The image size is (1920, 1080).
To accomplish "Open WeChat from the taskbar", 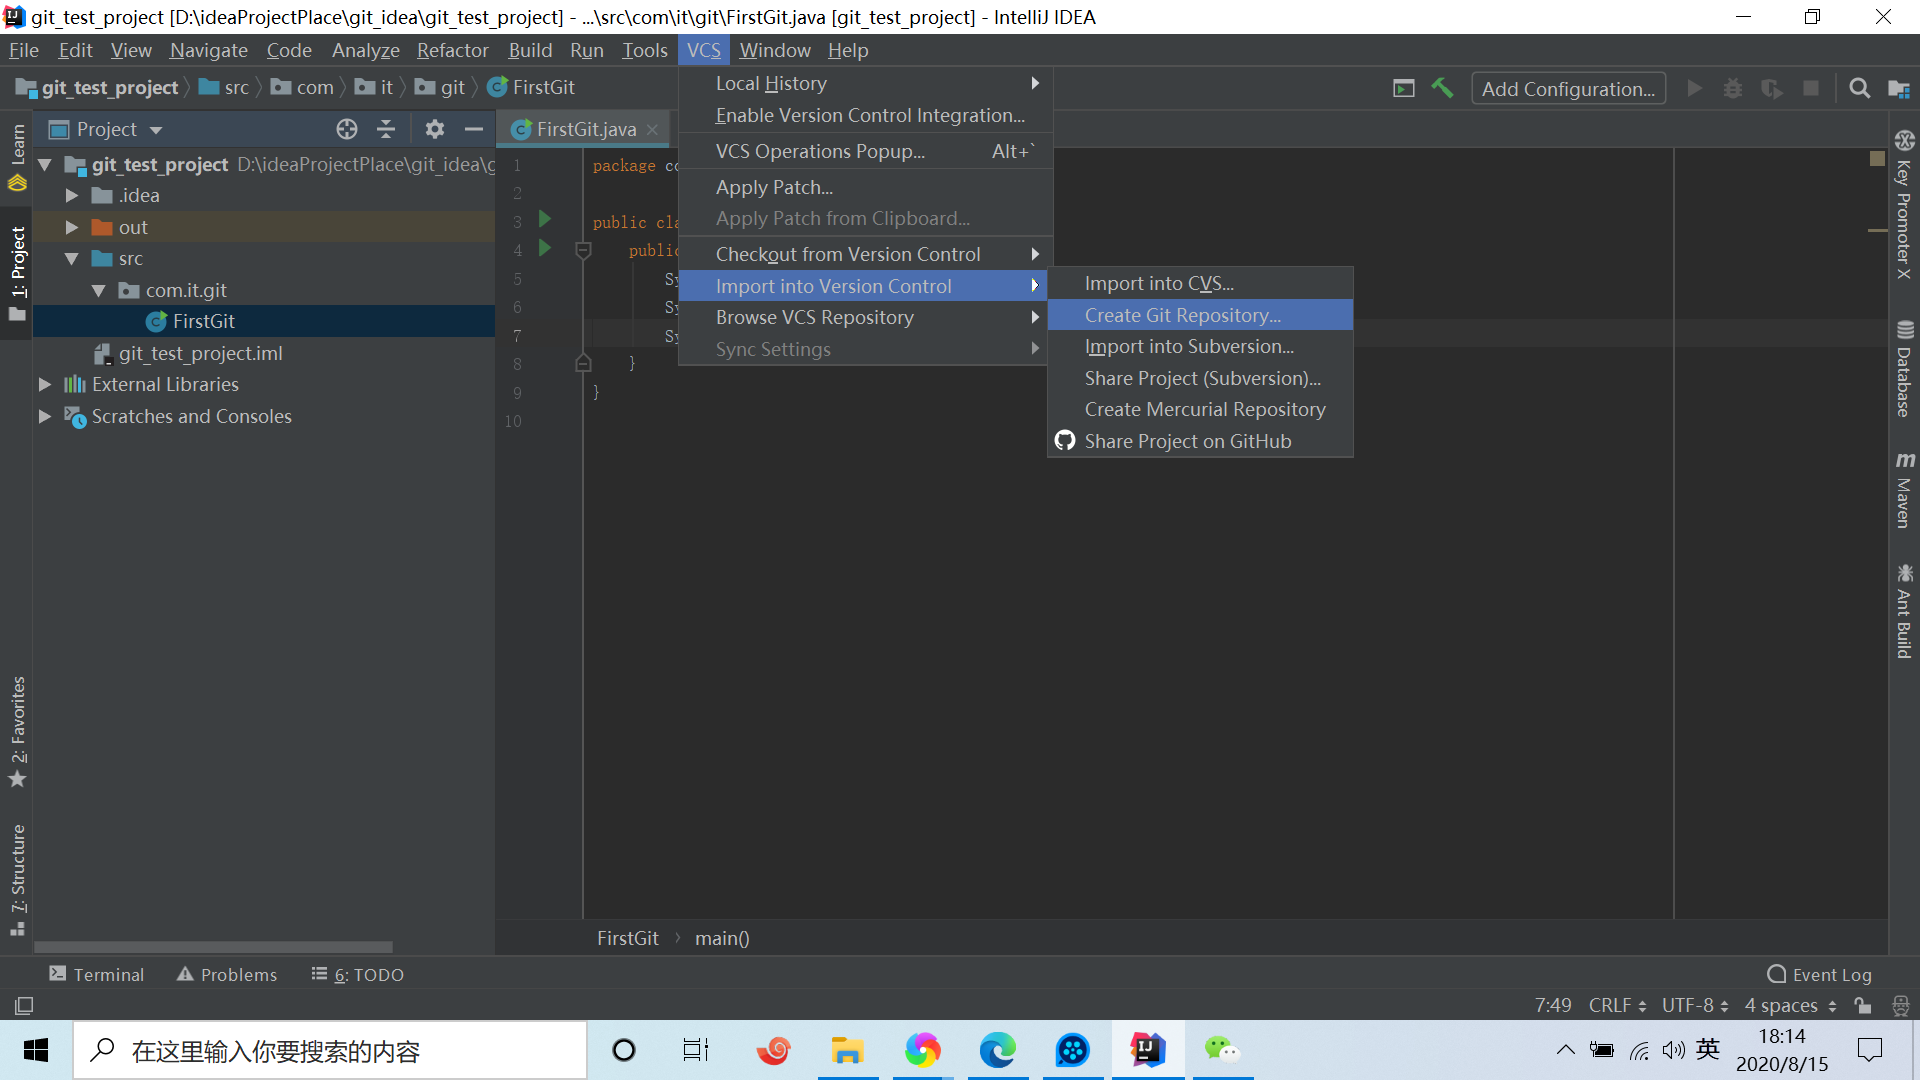I will pos(1221,1050).
